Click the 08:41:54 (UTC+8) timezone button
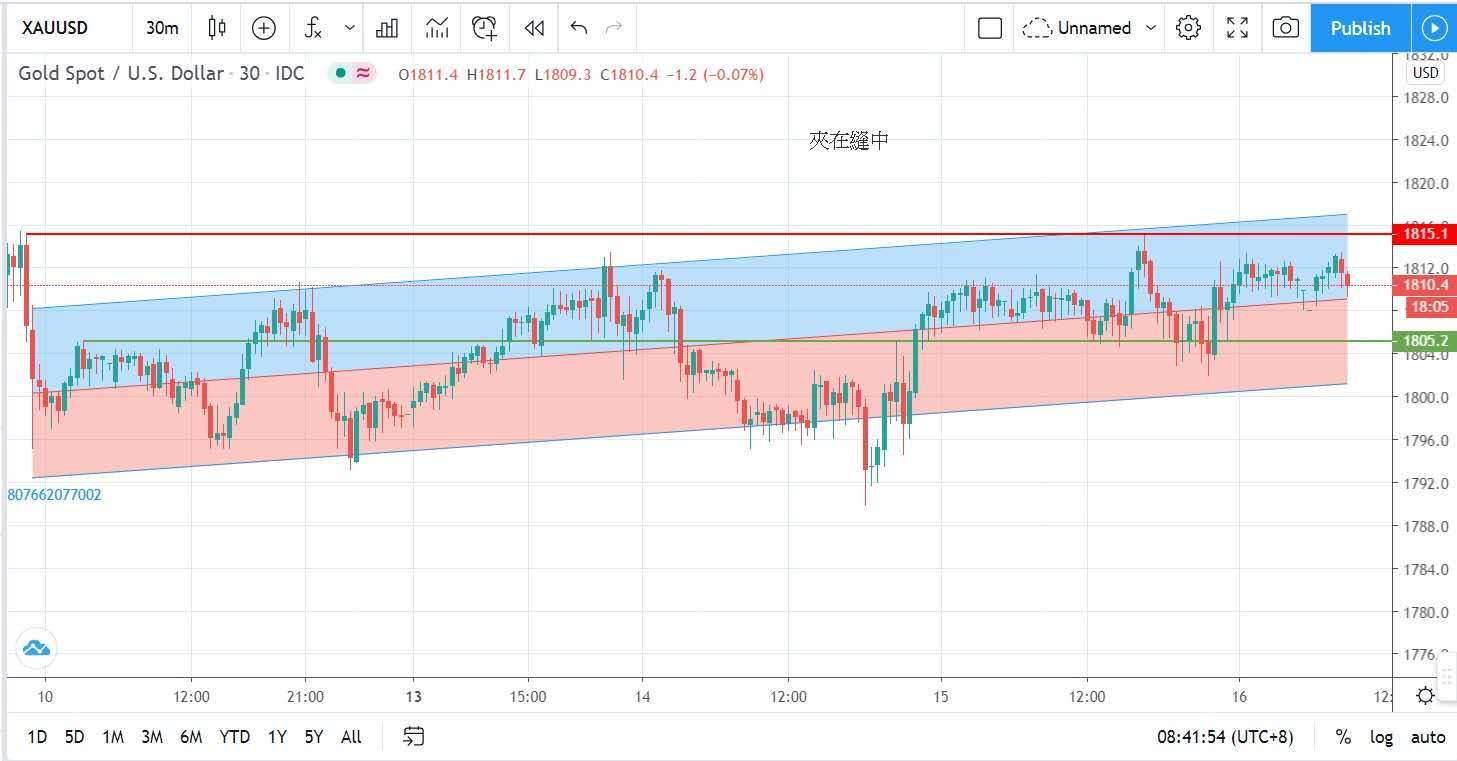This screenshot has width=1457, height=761. [x=1225, y=737]
